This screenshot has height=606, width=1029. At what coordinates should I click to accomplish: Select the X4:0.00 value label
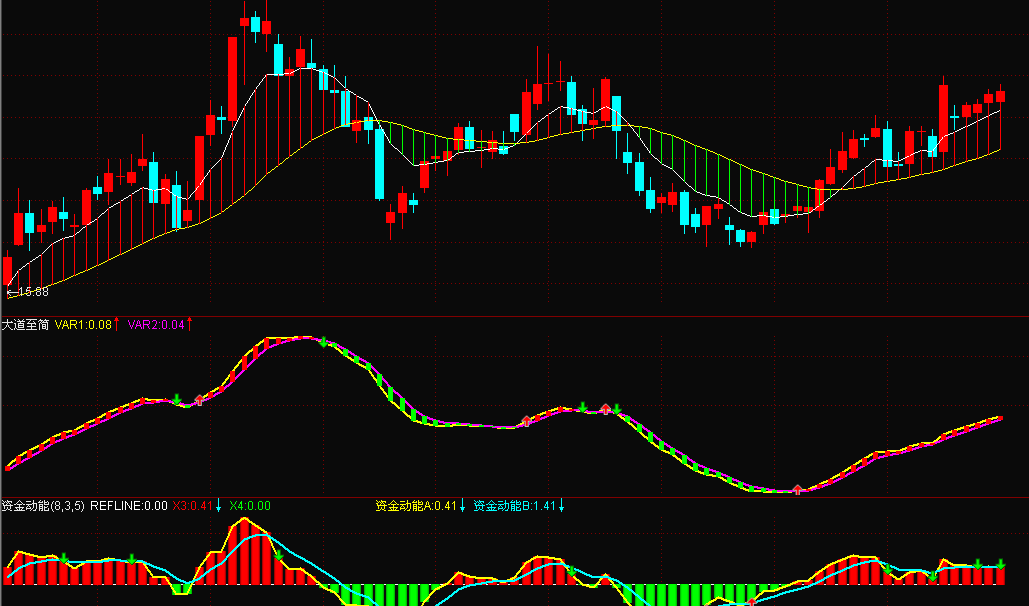pos(249,506)
